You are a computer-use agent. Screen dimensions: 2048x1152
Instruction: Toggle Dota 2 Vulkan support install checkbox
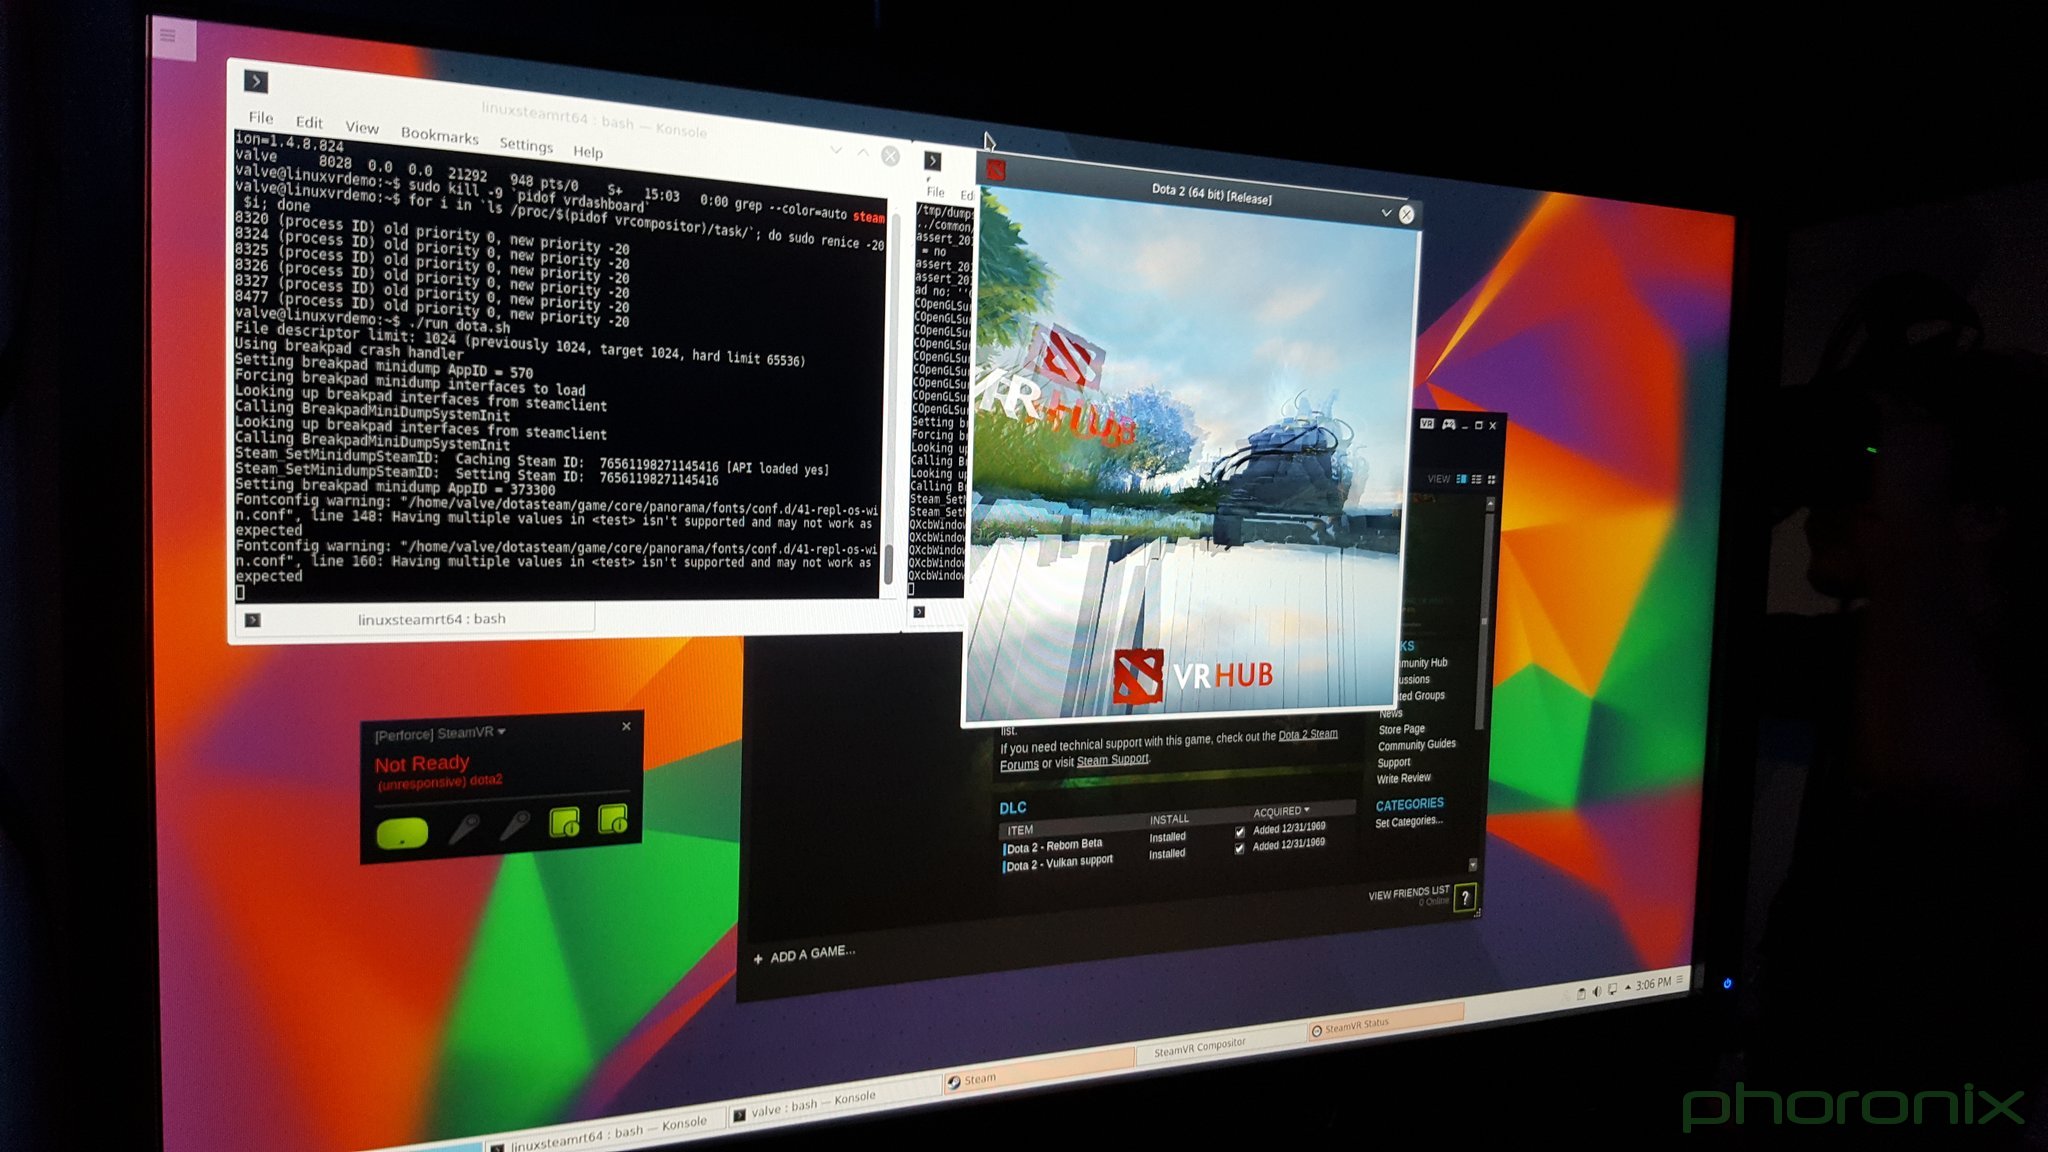point(1240,848)
